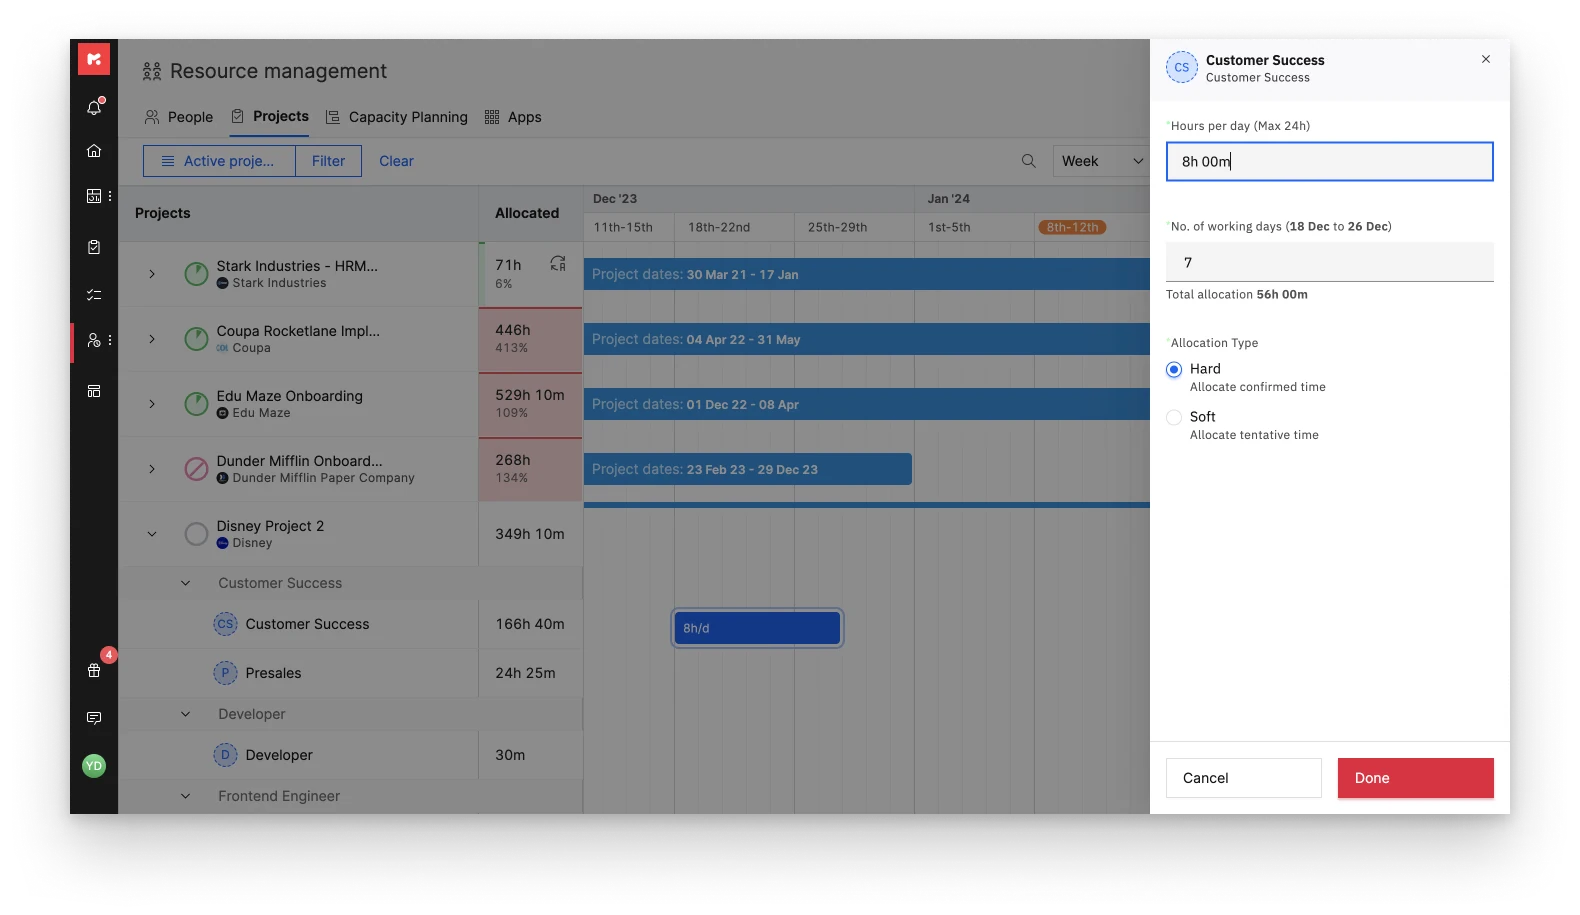Click the Dunder Mifflin blocked status icon

(x=197, y=469)
